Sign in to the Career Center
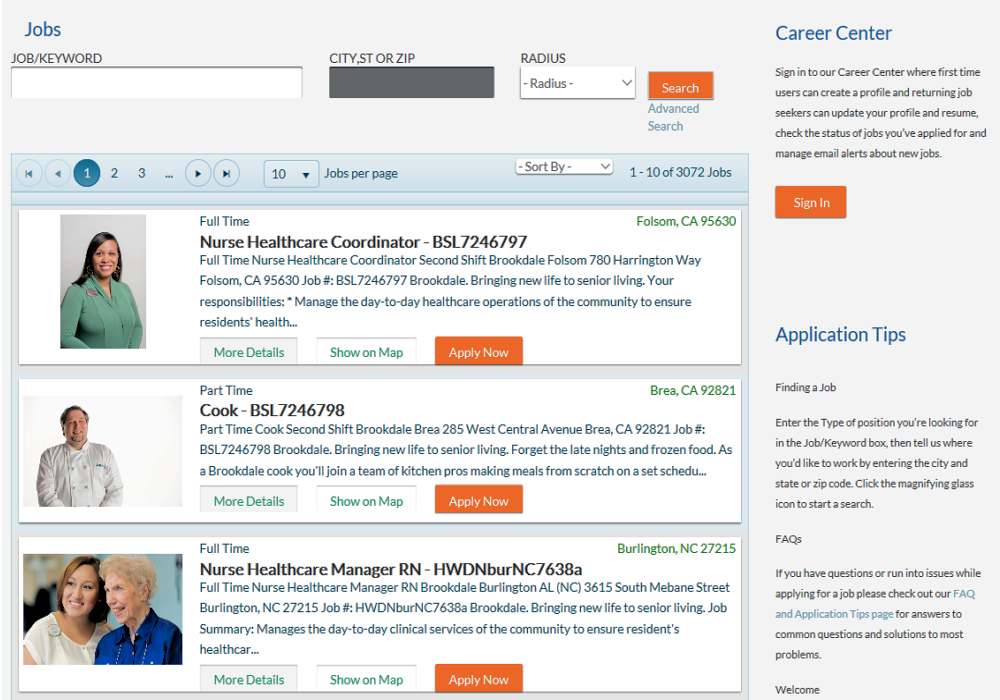Screen dimensions: 1000x700 coord(810,202)
